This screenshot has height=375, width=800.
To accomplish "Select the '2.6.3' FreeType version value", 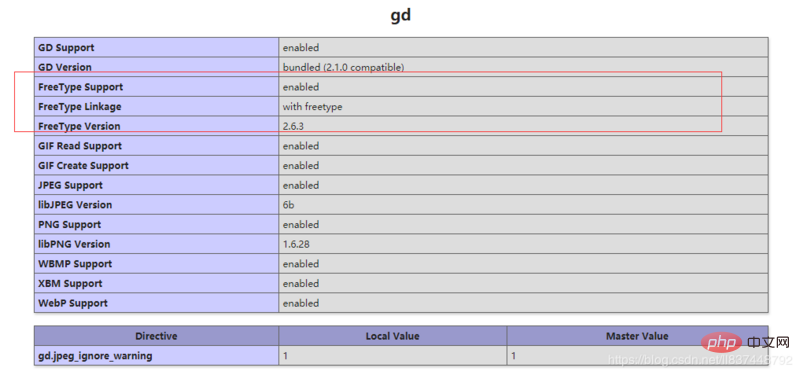I will click(x=293, y=126).
